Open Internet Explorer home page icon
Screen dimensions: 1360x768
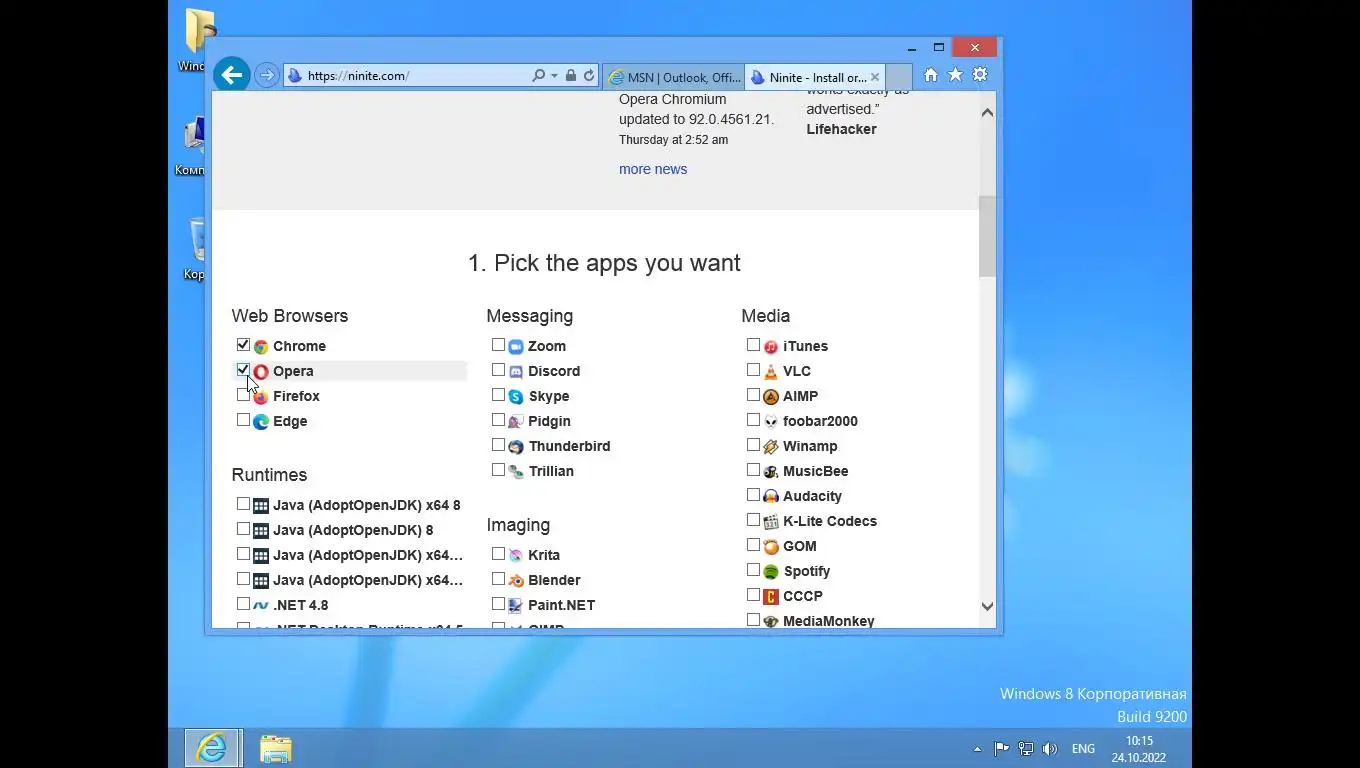(931, 75)
